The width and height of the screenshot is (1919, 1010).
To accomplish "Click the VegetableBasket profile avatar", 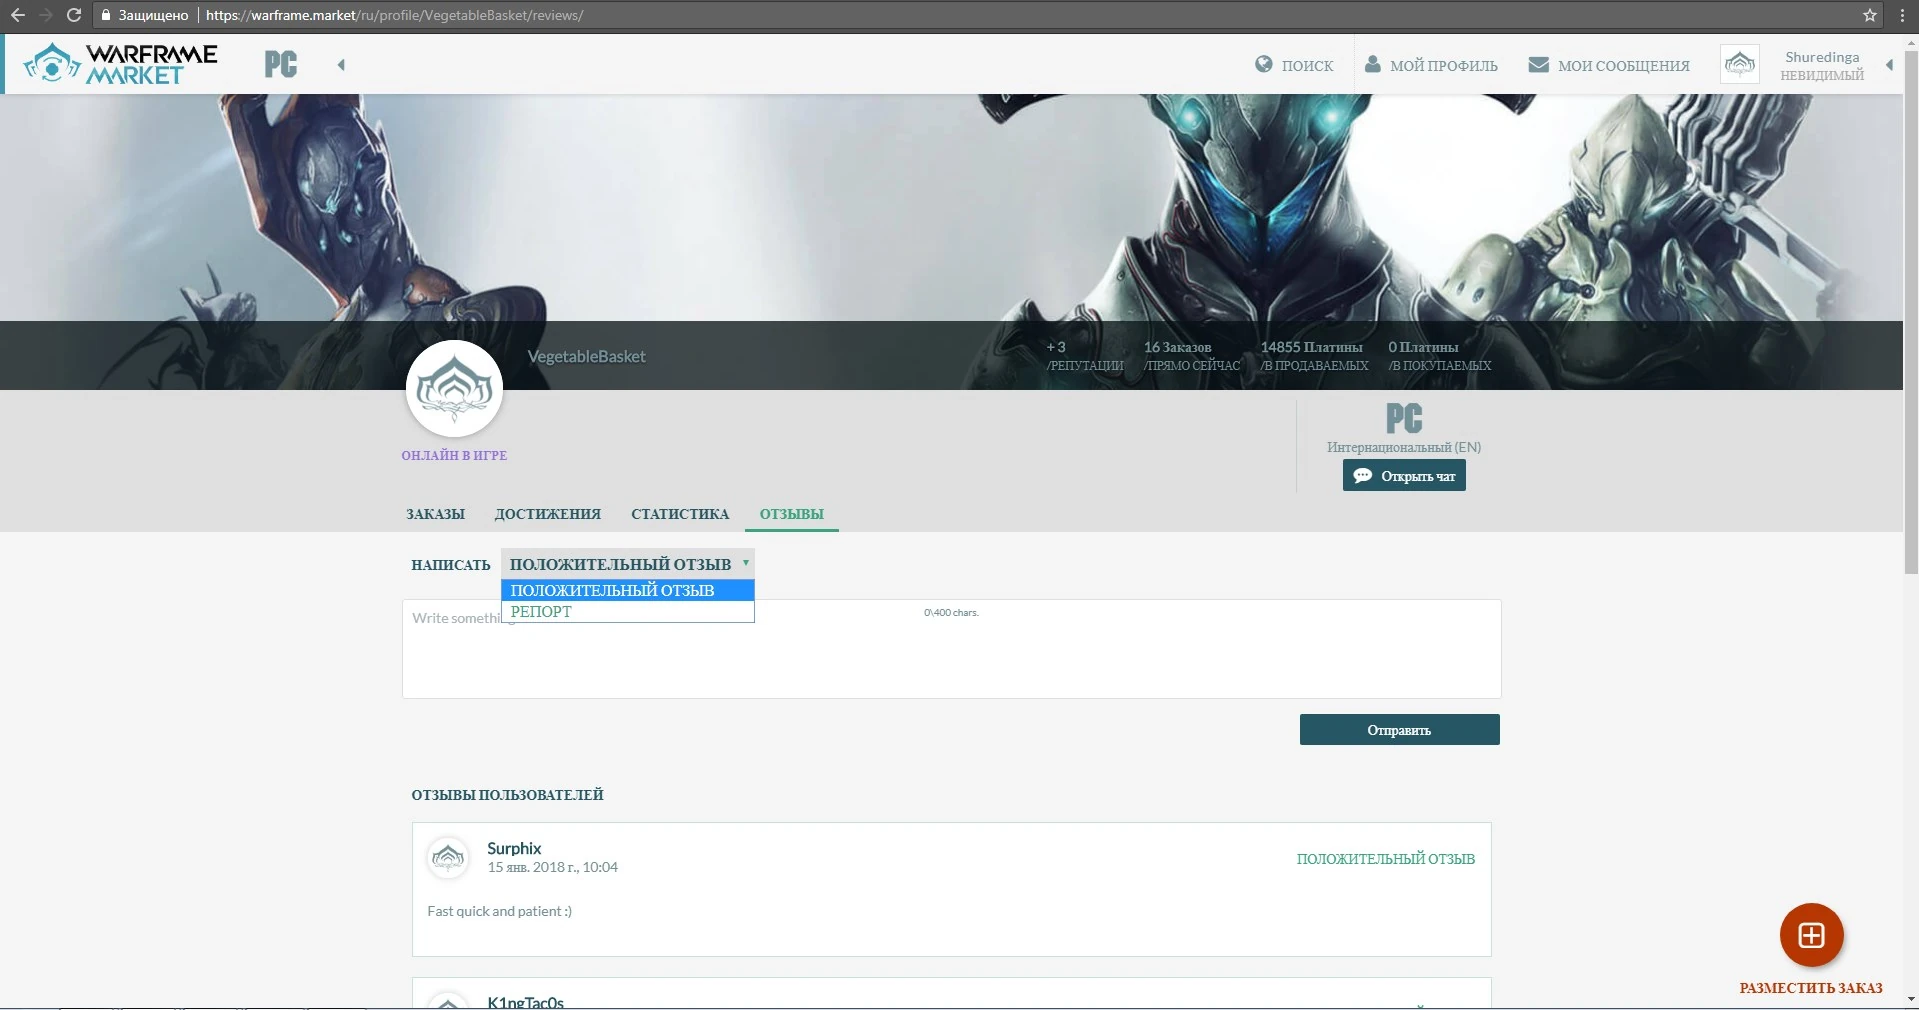I will click(454, 389).
